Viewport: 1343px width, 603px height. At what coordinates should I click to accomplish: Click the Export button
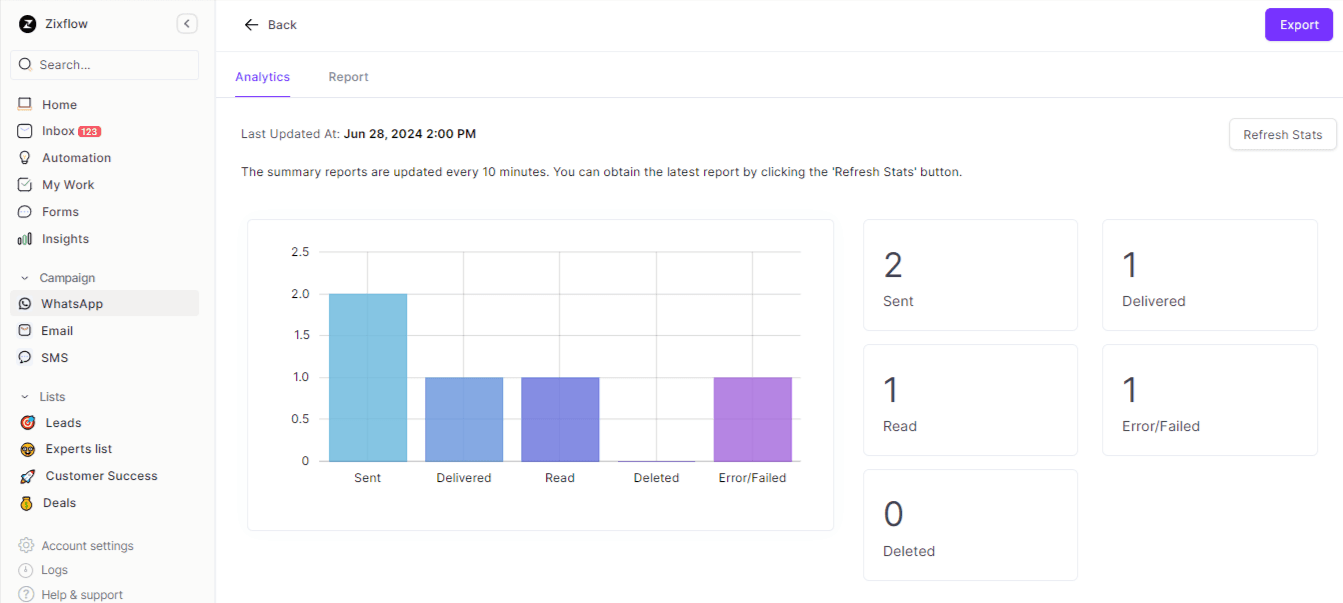[1298, 25]
